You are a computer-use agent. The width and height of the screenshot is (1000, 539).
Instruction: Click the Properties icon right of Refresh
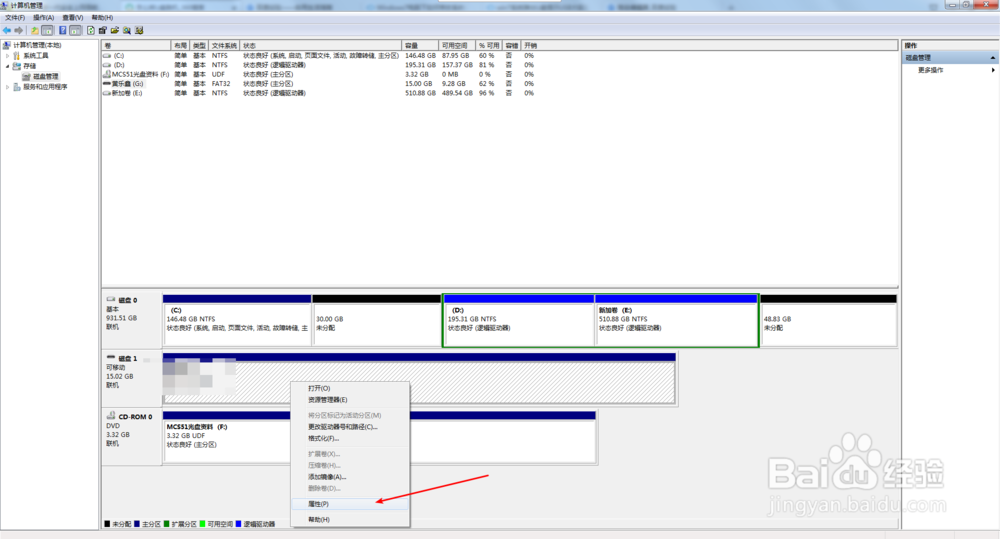coord(103,31)
